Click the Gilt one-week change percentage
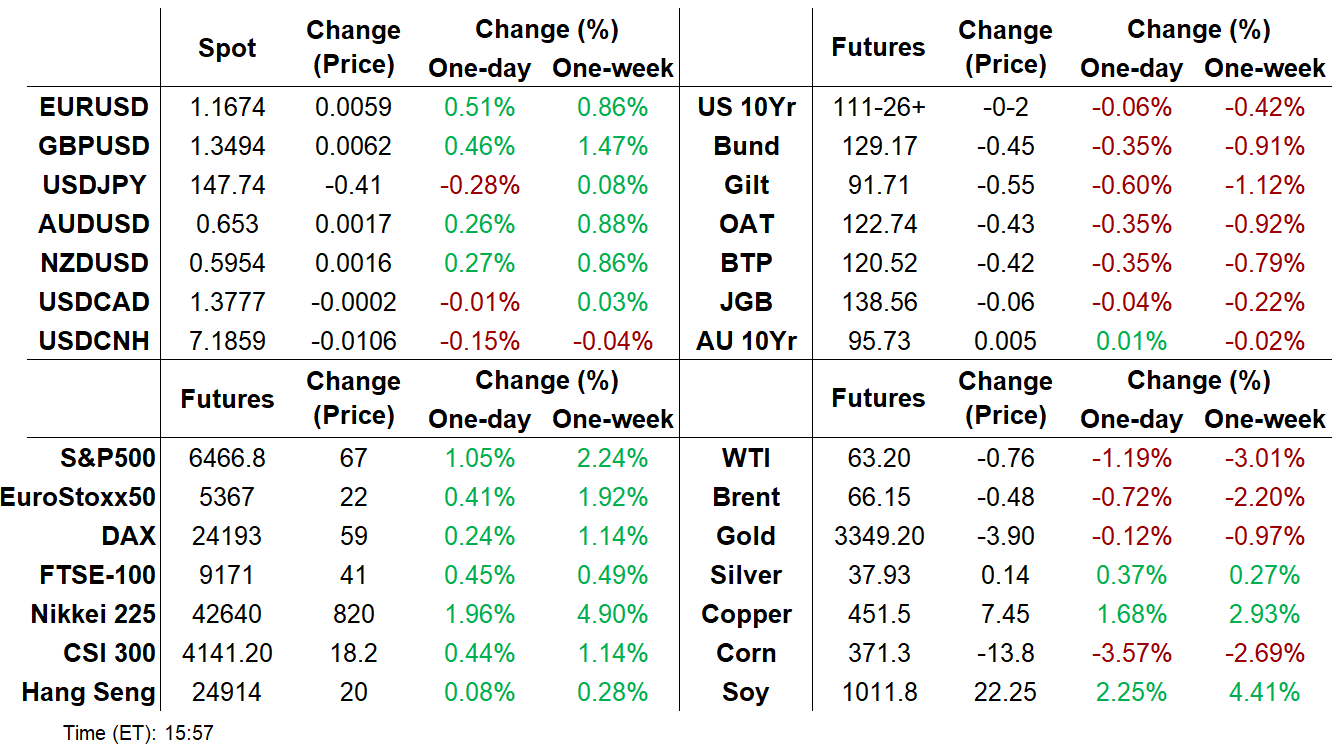The height and width of the screenshot is (748, 1342). (1265, 185)
